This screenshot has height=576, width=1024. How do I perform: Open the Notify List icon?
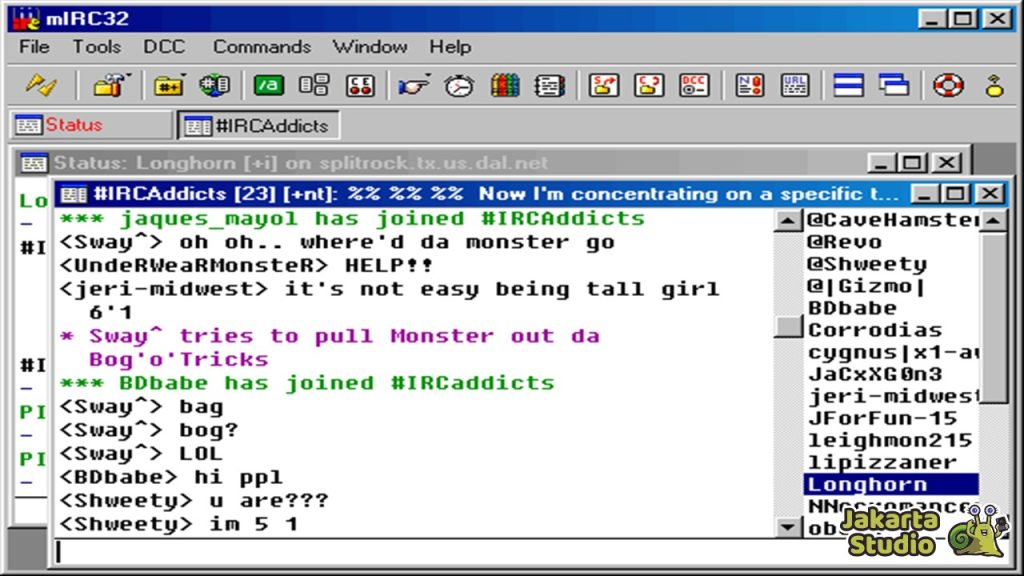tap(749, 85)
